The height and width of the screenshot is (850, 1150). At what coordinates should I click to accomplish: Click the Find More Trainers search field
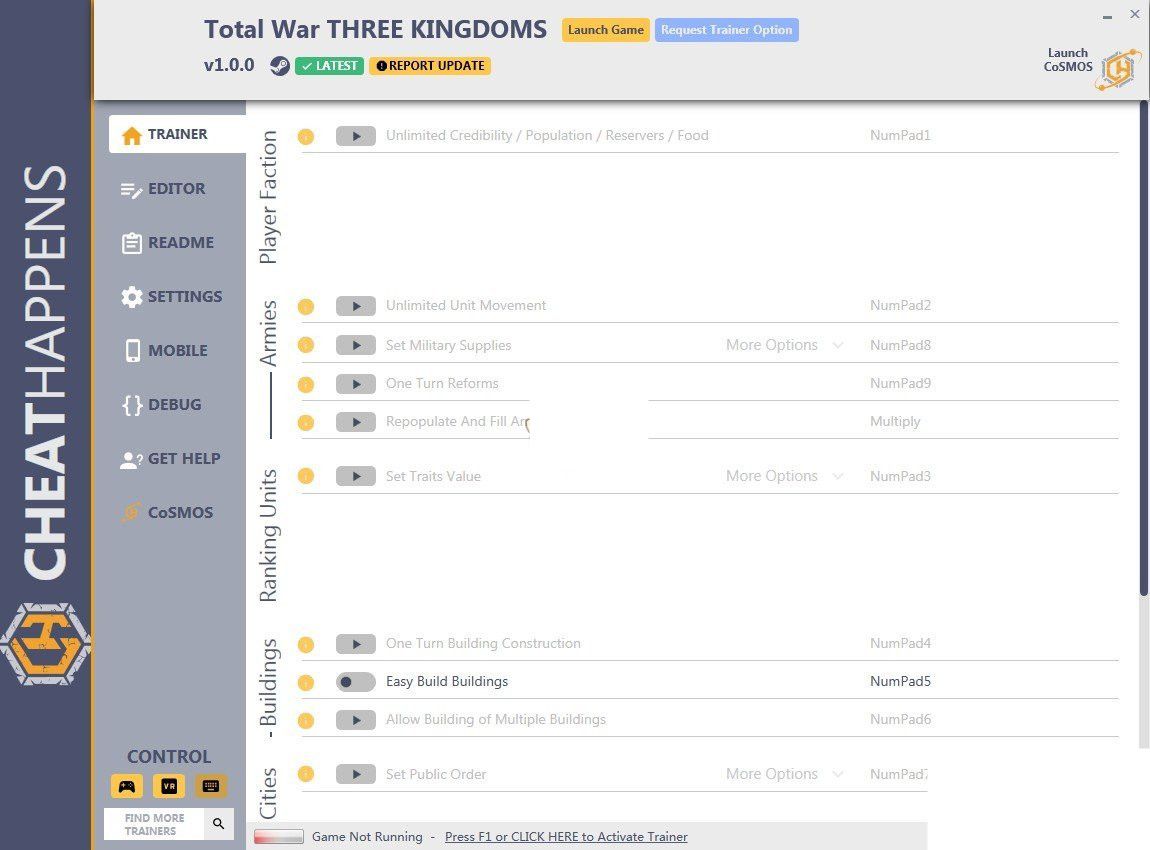154,824
